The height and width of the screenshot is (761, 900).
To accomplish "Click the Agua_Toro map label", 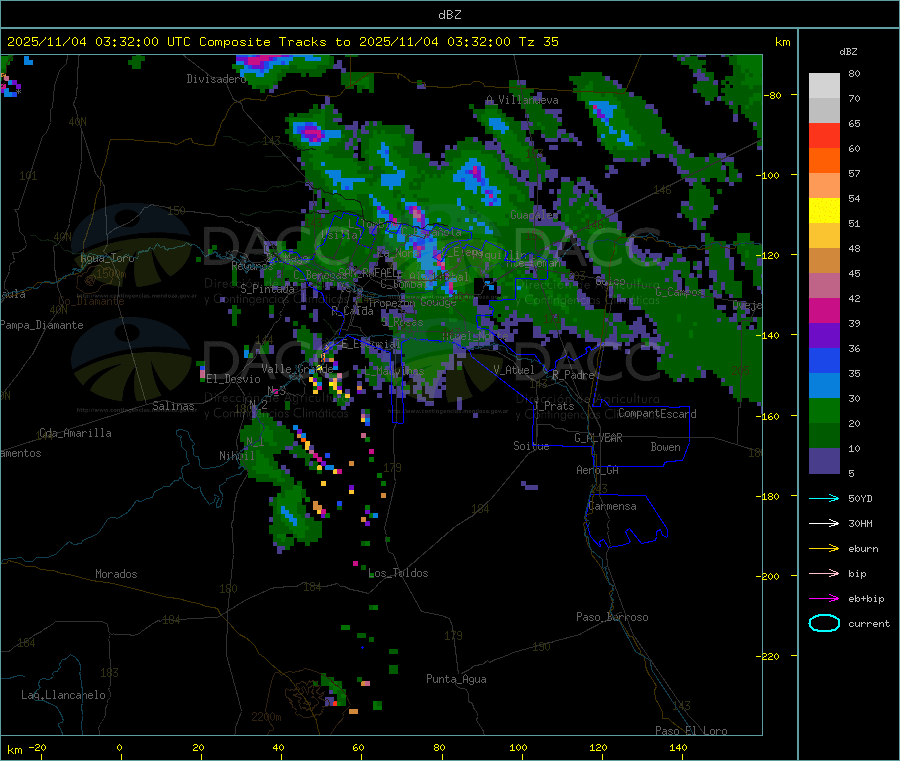I will click(107, 258).
